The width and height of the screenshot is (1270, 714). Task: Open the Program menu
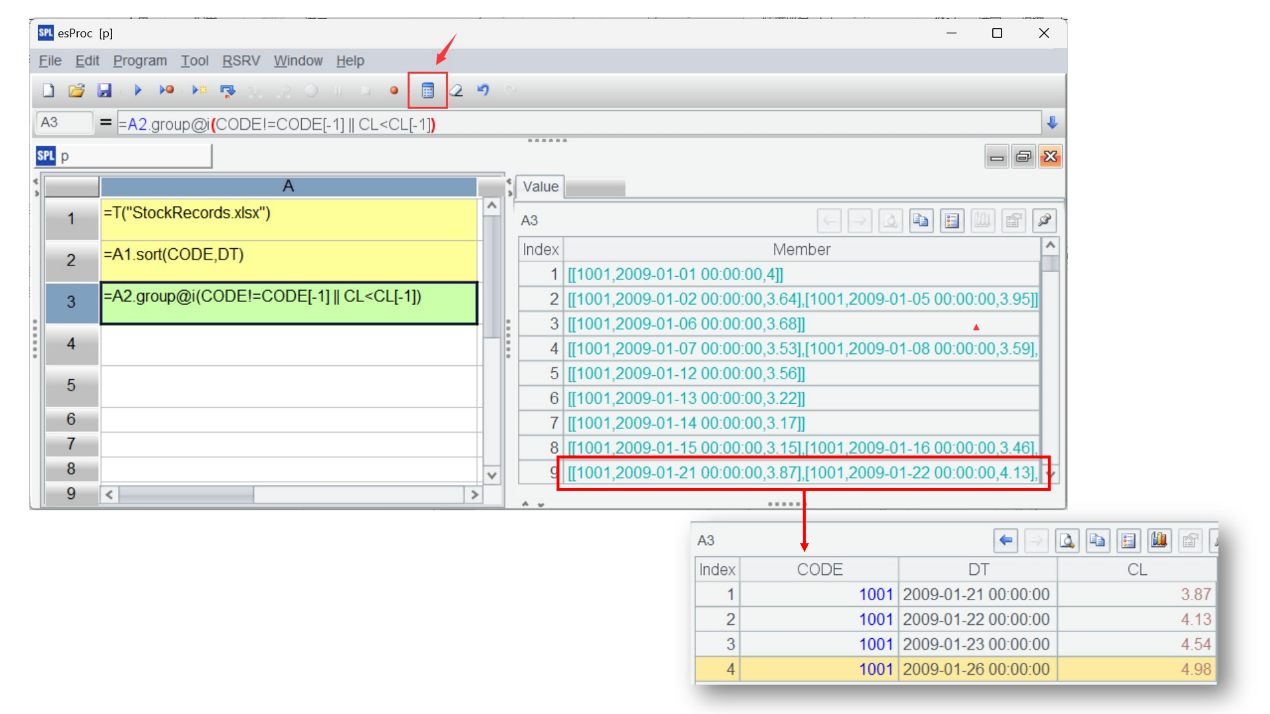pos(140,61)
